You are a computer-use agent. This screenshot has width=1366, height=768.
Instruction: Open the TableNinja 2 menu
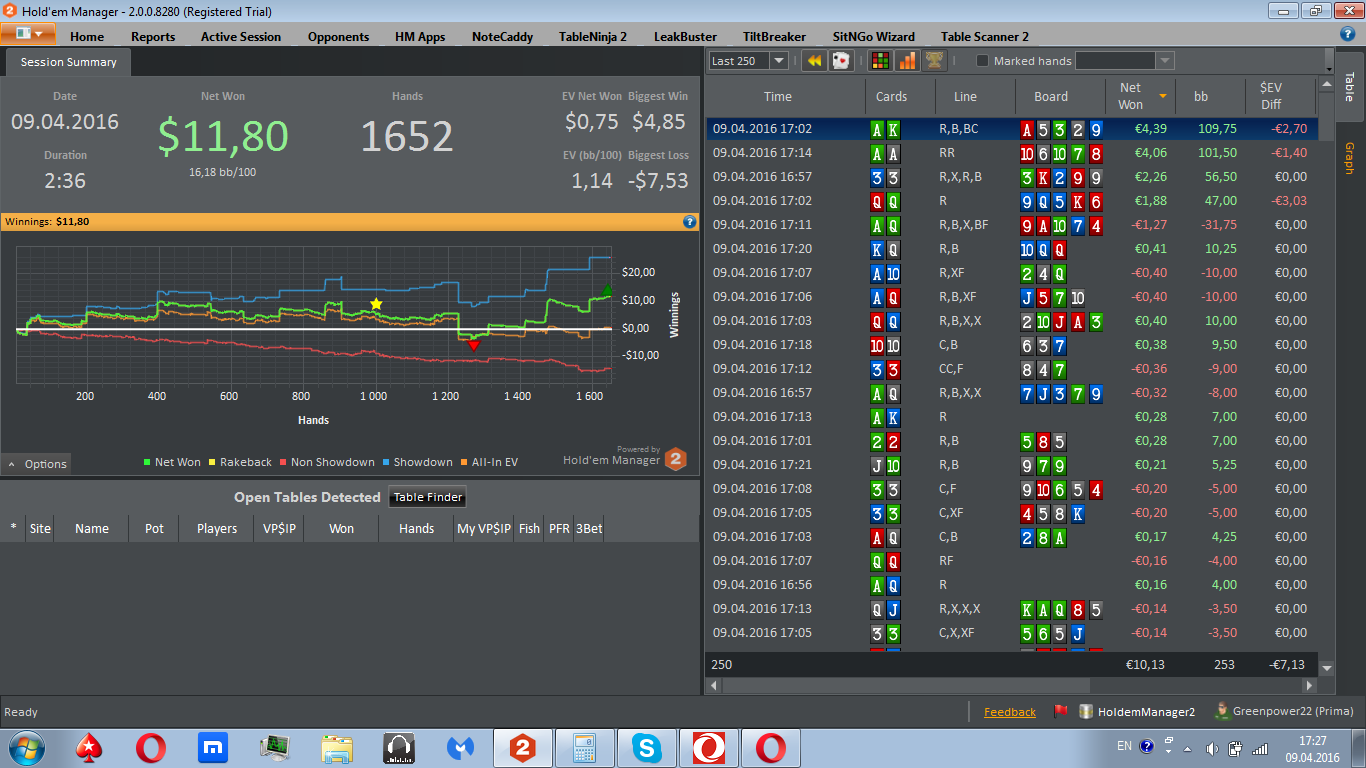(593, 37)
